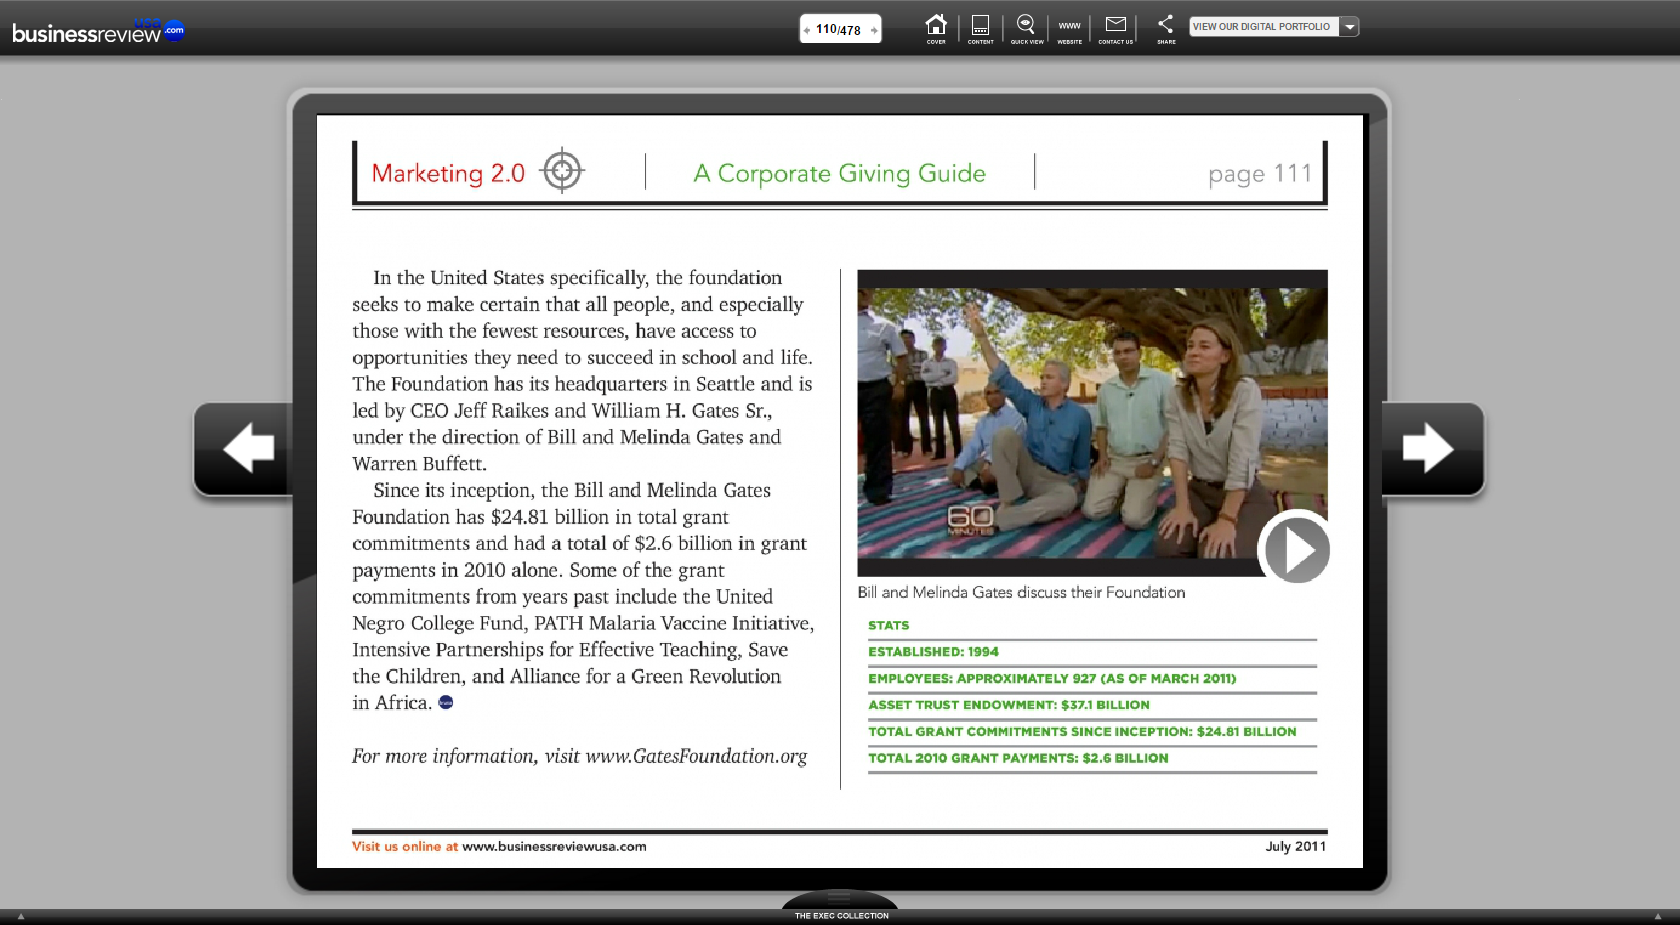Go to the magazine cover via home icon

[x=935, y=27]
